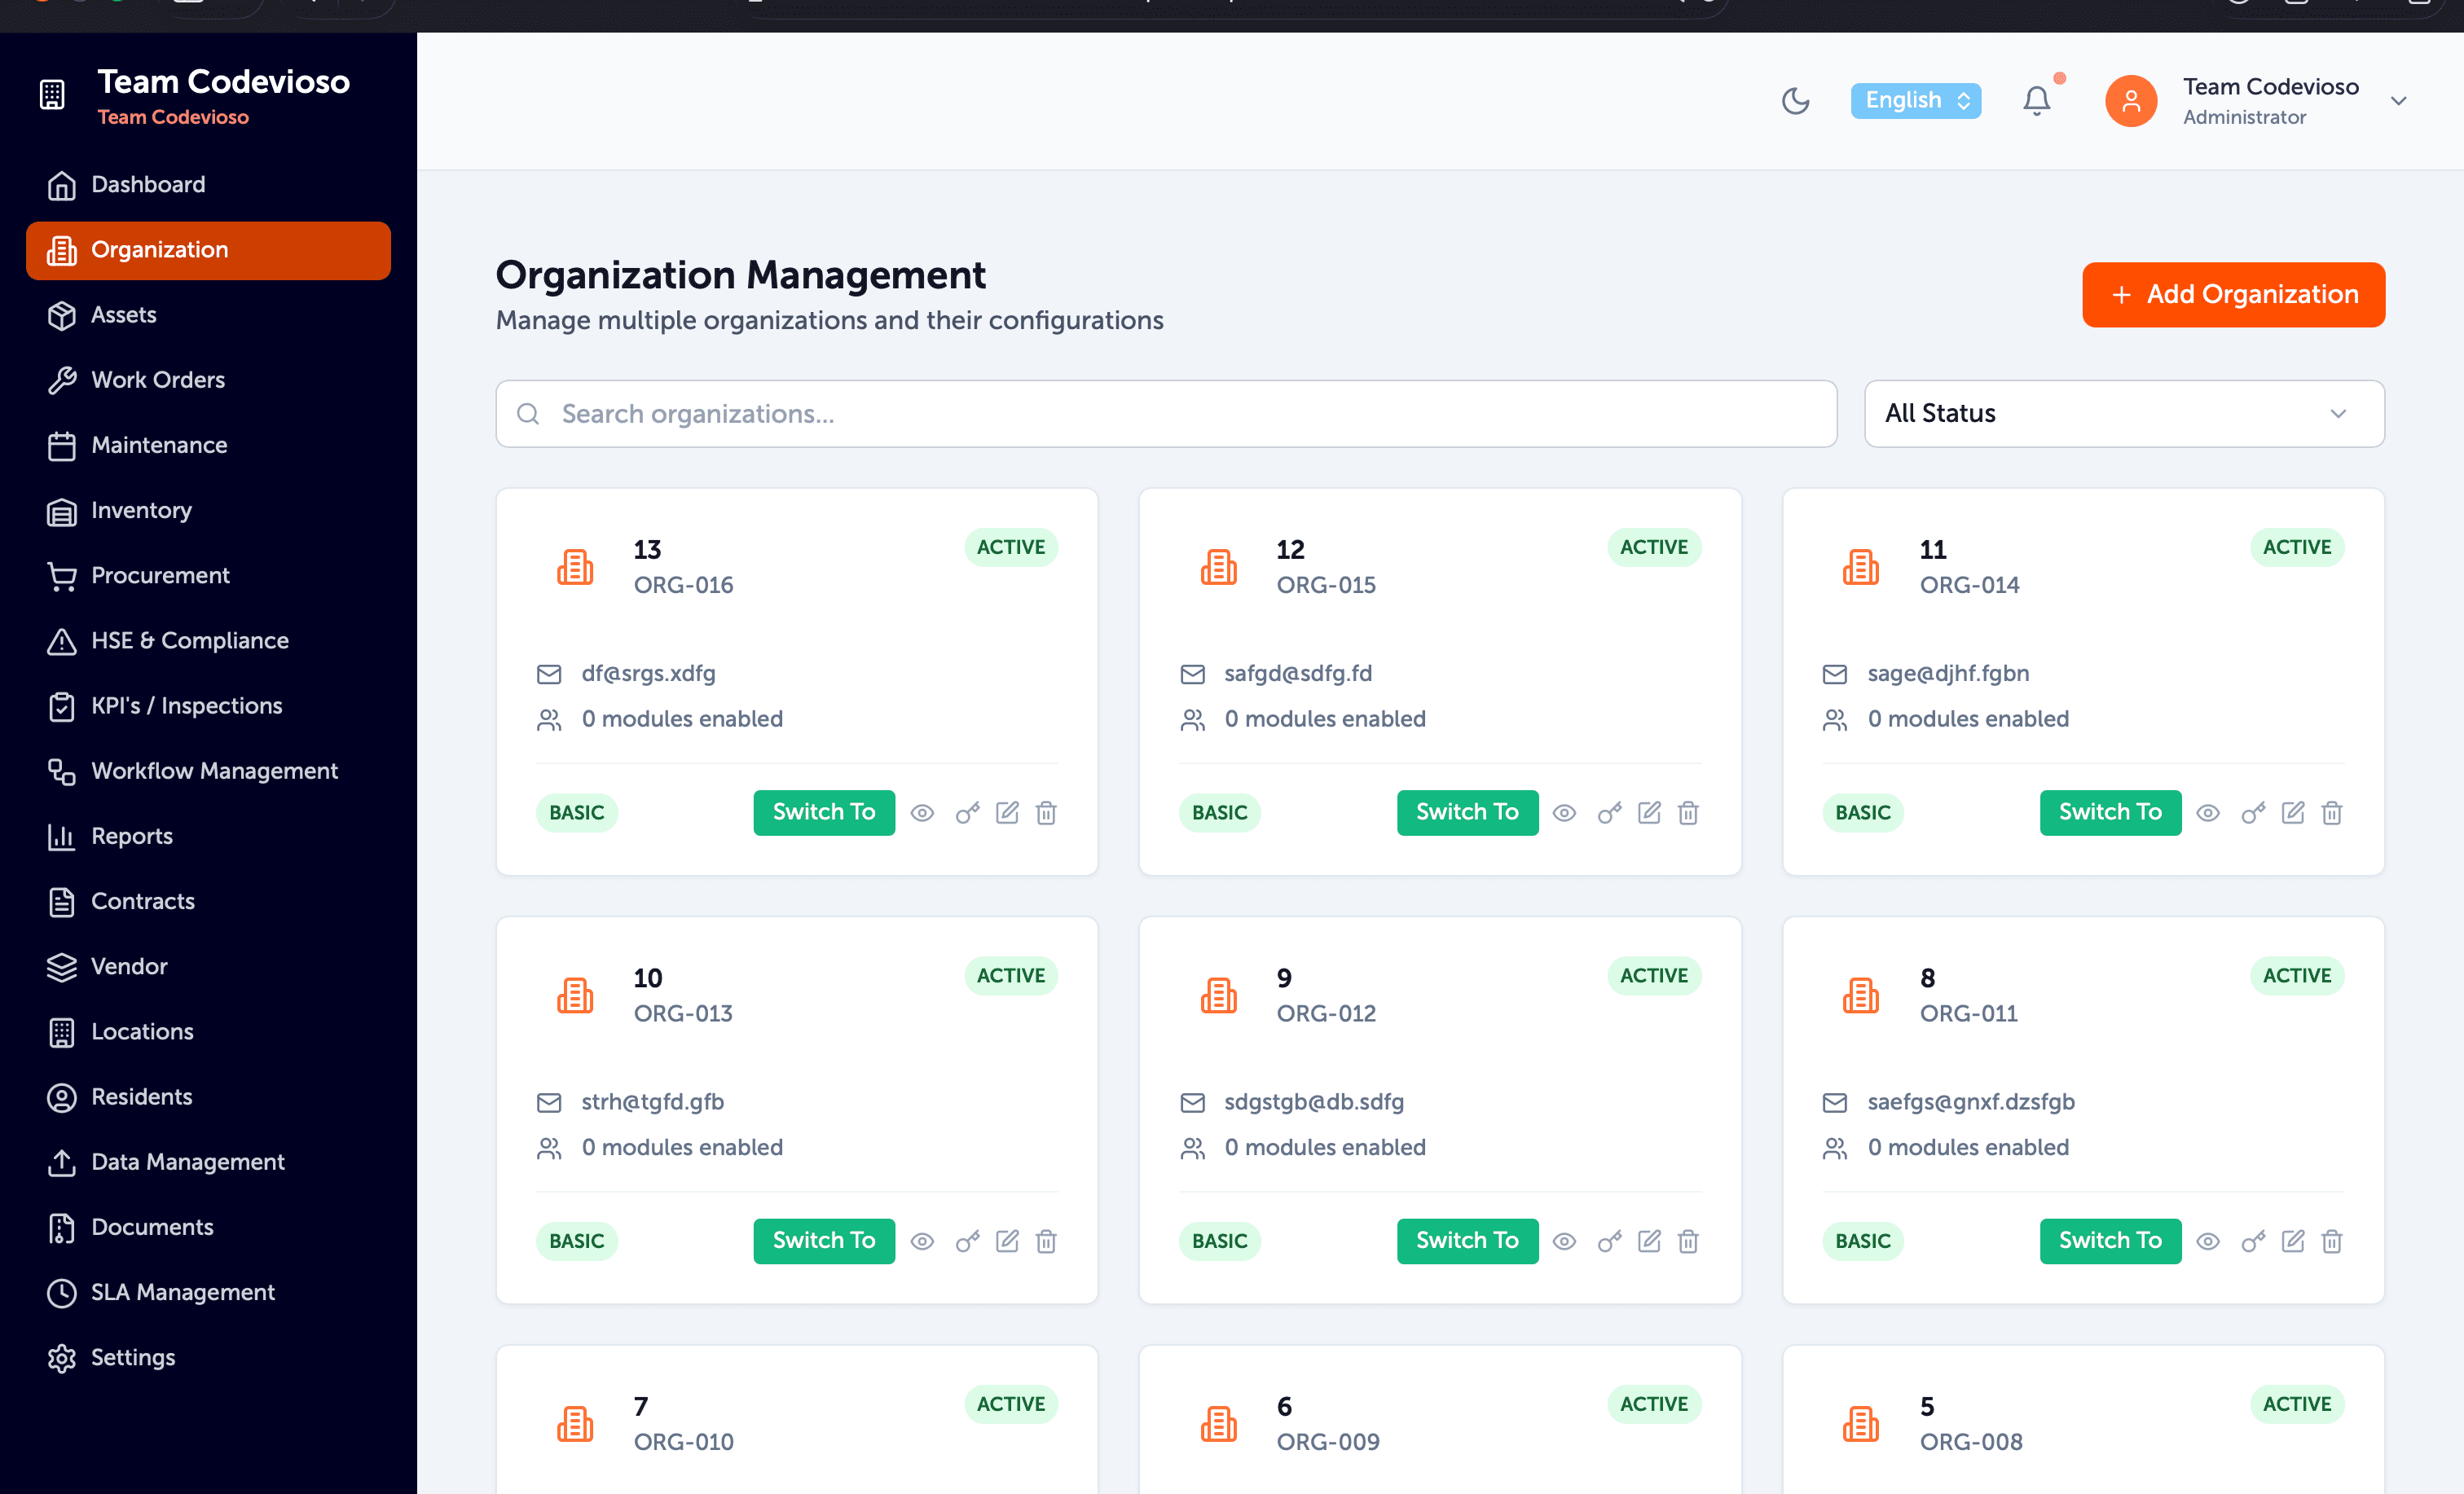Edit organization ORG-012 with the pencil icon
The width and height of the screenshot is (2464, 1494).
1650,1241
